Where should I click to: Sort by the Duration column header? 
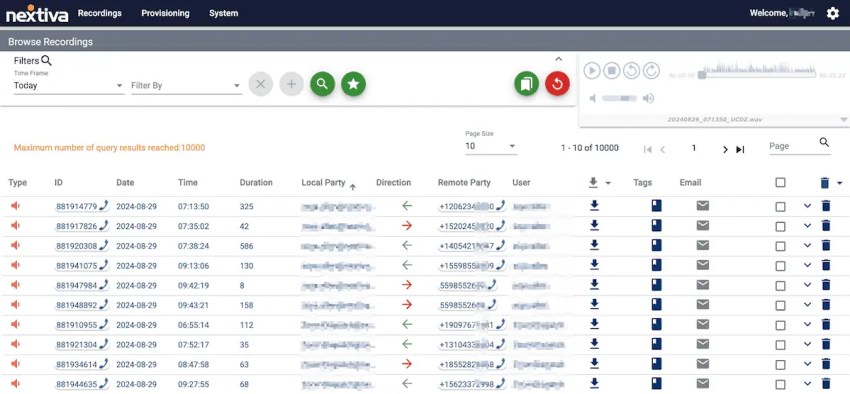256,183
